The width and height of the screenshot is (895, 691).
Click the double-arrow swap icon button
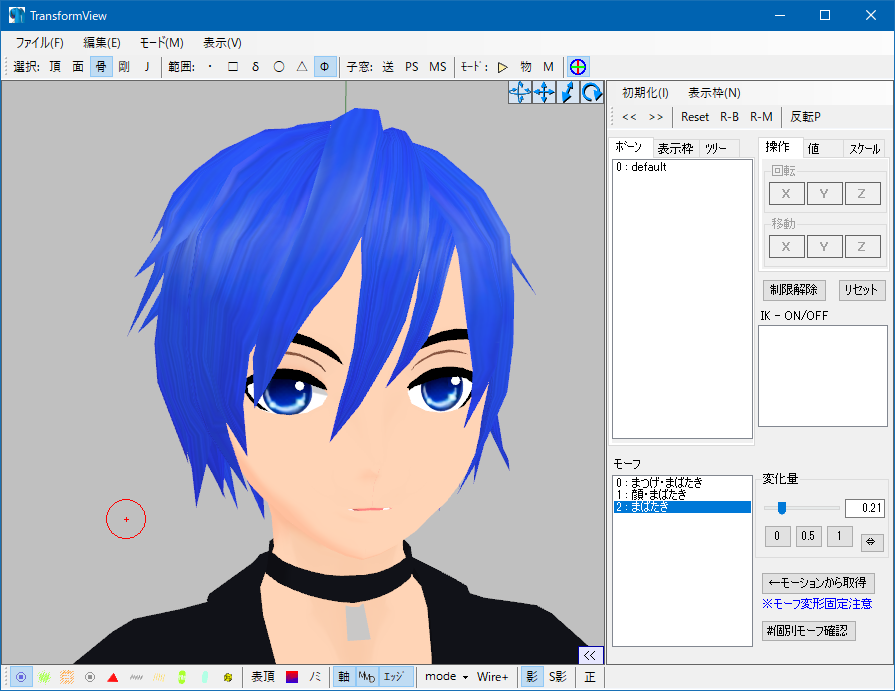872,542
